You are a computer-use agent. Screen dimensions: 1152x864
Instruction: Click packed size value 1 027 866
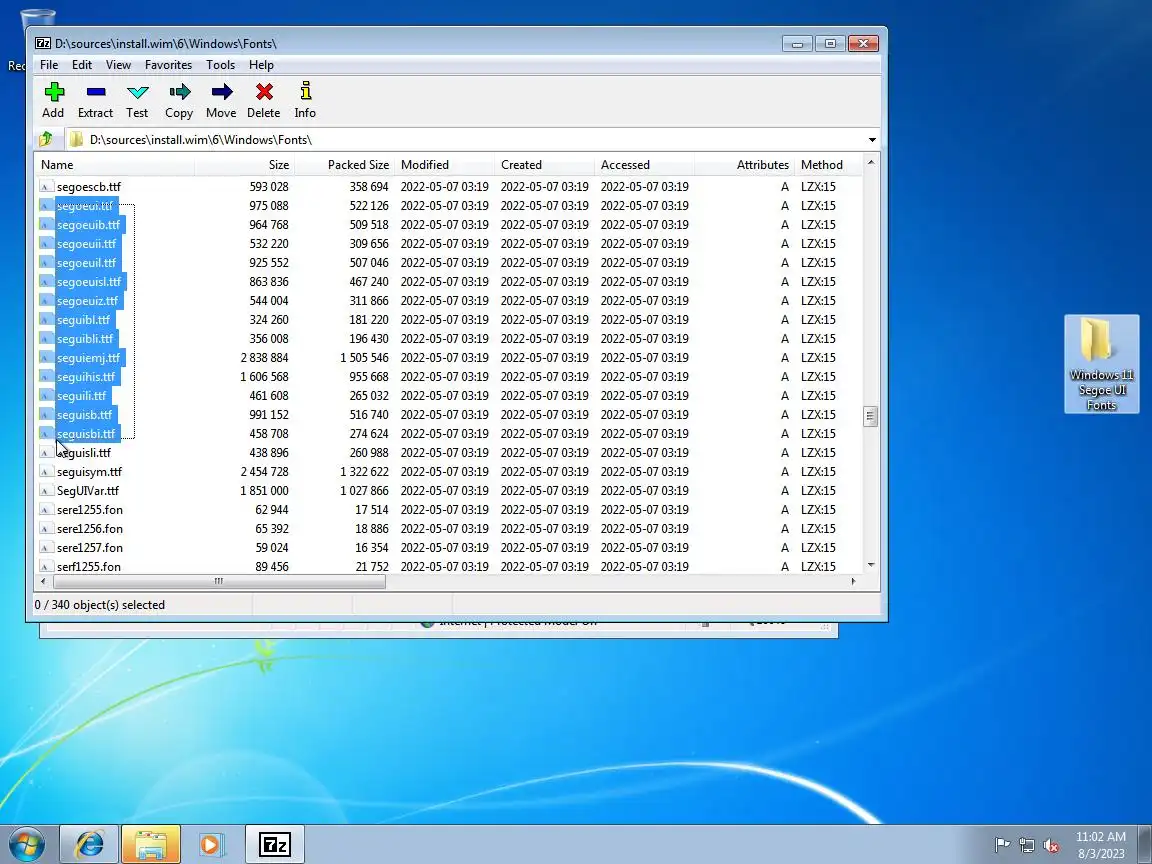pyautogui.click(x=364, y=491)
